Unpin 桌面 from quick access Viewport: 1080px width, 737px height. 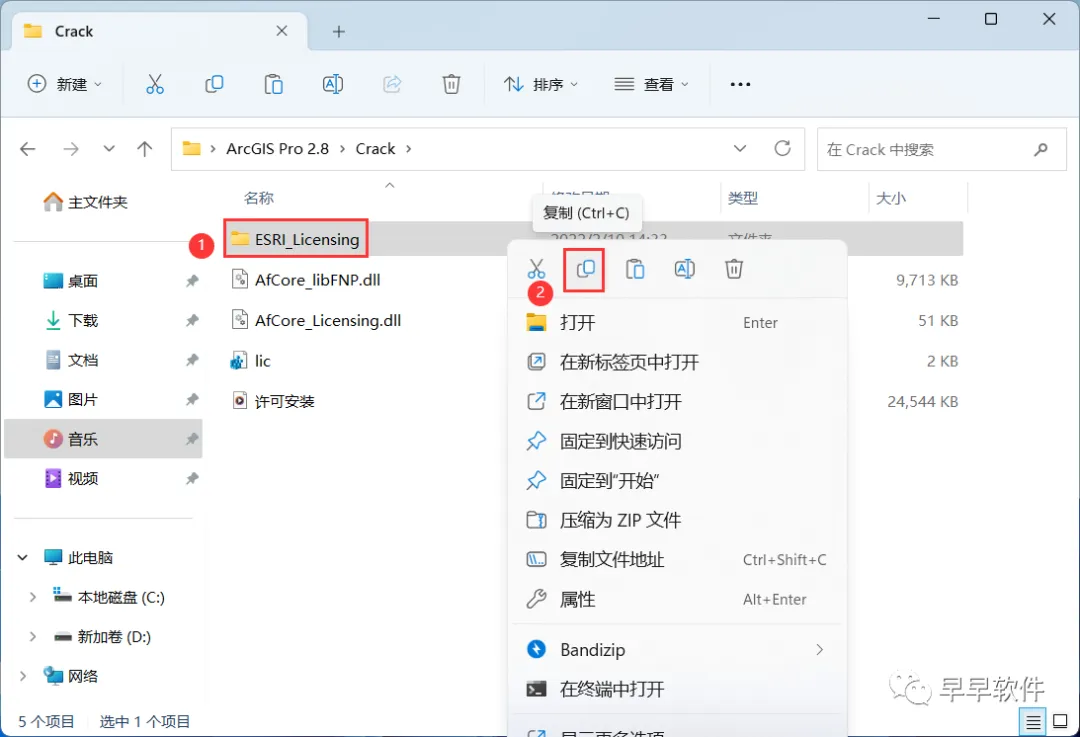coord(192,280)
